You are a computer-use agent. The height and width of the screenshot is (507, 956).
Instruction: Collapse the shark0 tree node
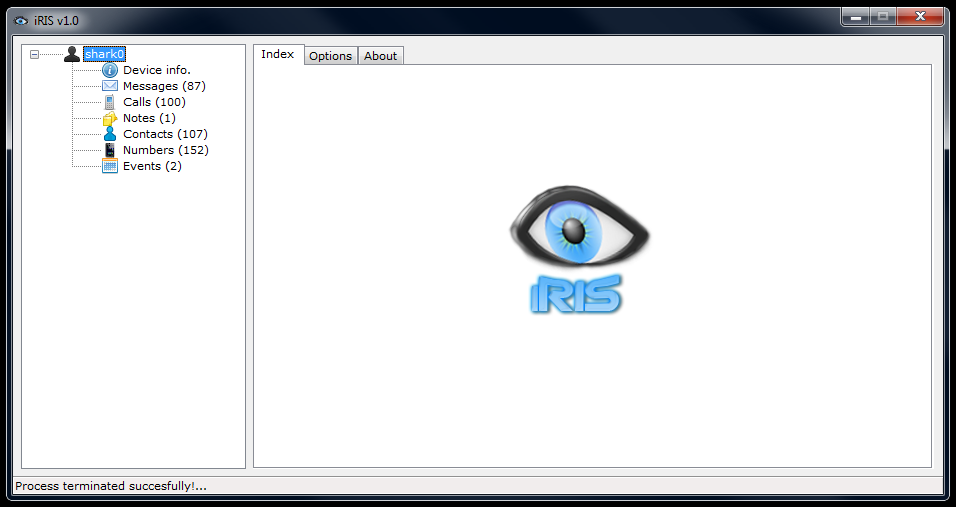click(35, 54)
